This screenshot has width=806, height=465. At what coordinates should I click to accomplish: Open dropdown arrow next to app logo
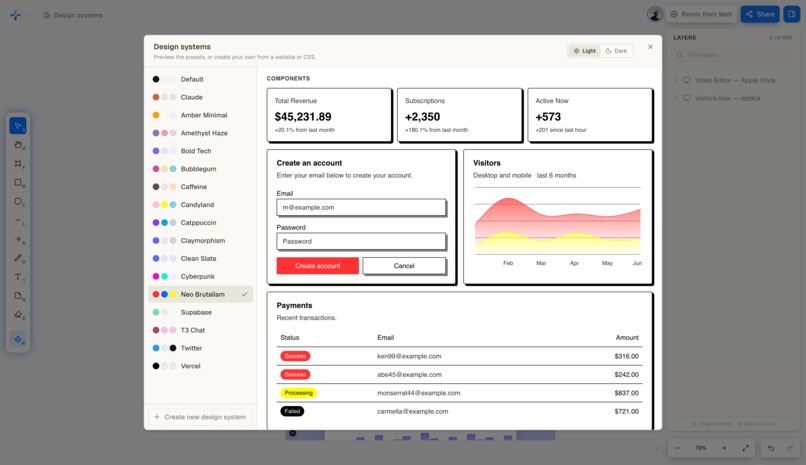coord(27,15)
